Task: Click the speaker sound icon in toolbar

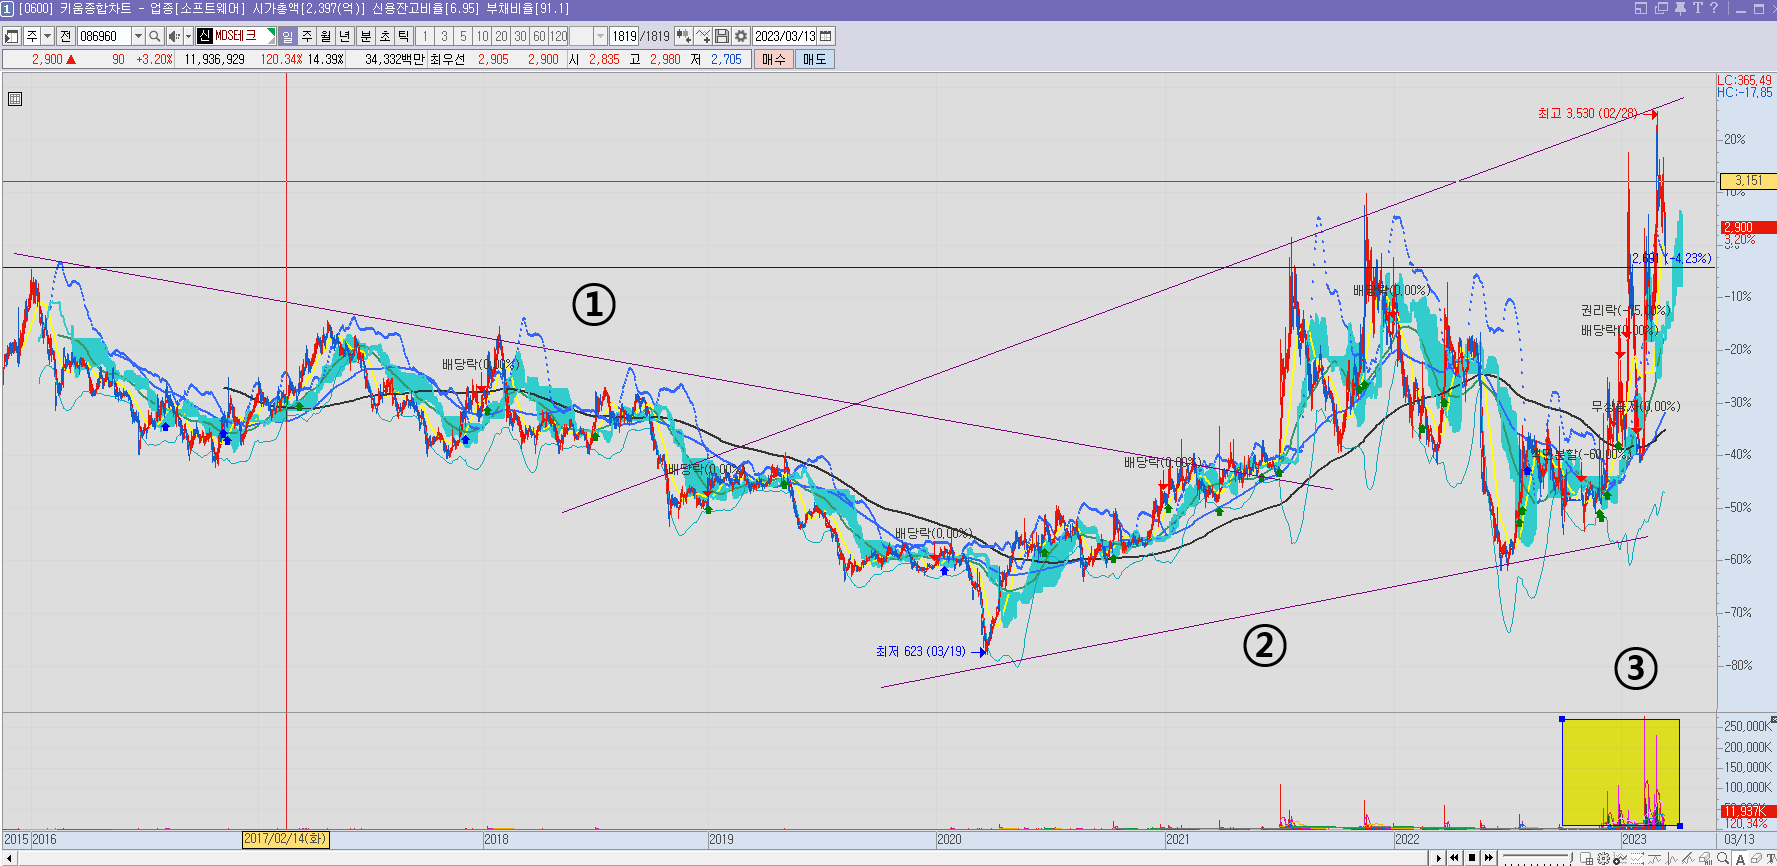Action: [173, 36]
